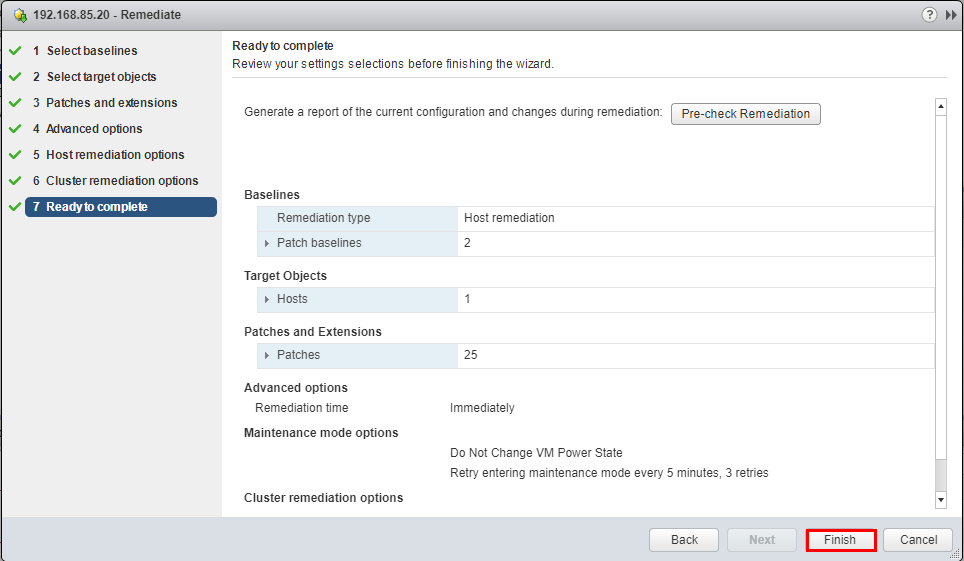Click the Remediate wizard title icon
964x561 pixels.
click(x=20, y=15)
